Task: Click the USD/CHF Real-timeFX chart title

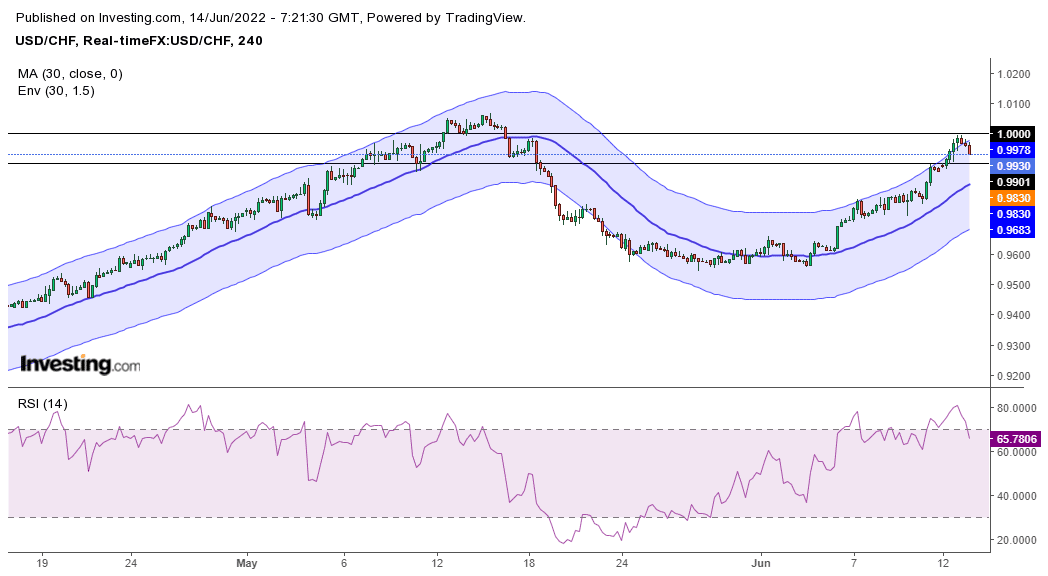Action: [x=139, y=41]
